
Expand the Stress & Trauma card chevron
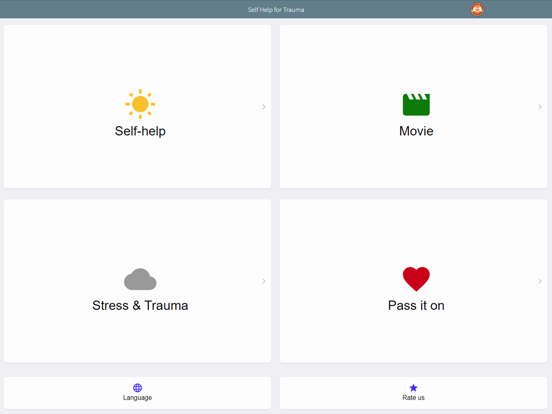(x=264, y=281)
